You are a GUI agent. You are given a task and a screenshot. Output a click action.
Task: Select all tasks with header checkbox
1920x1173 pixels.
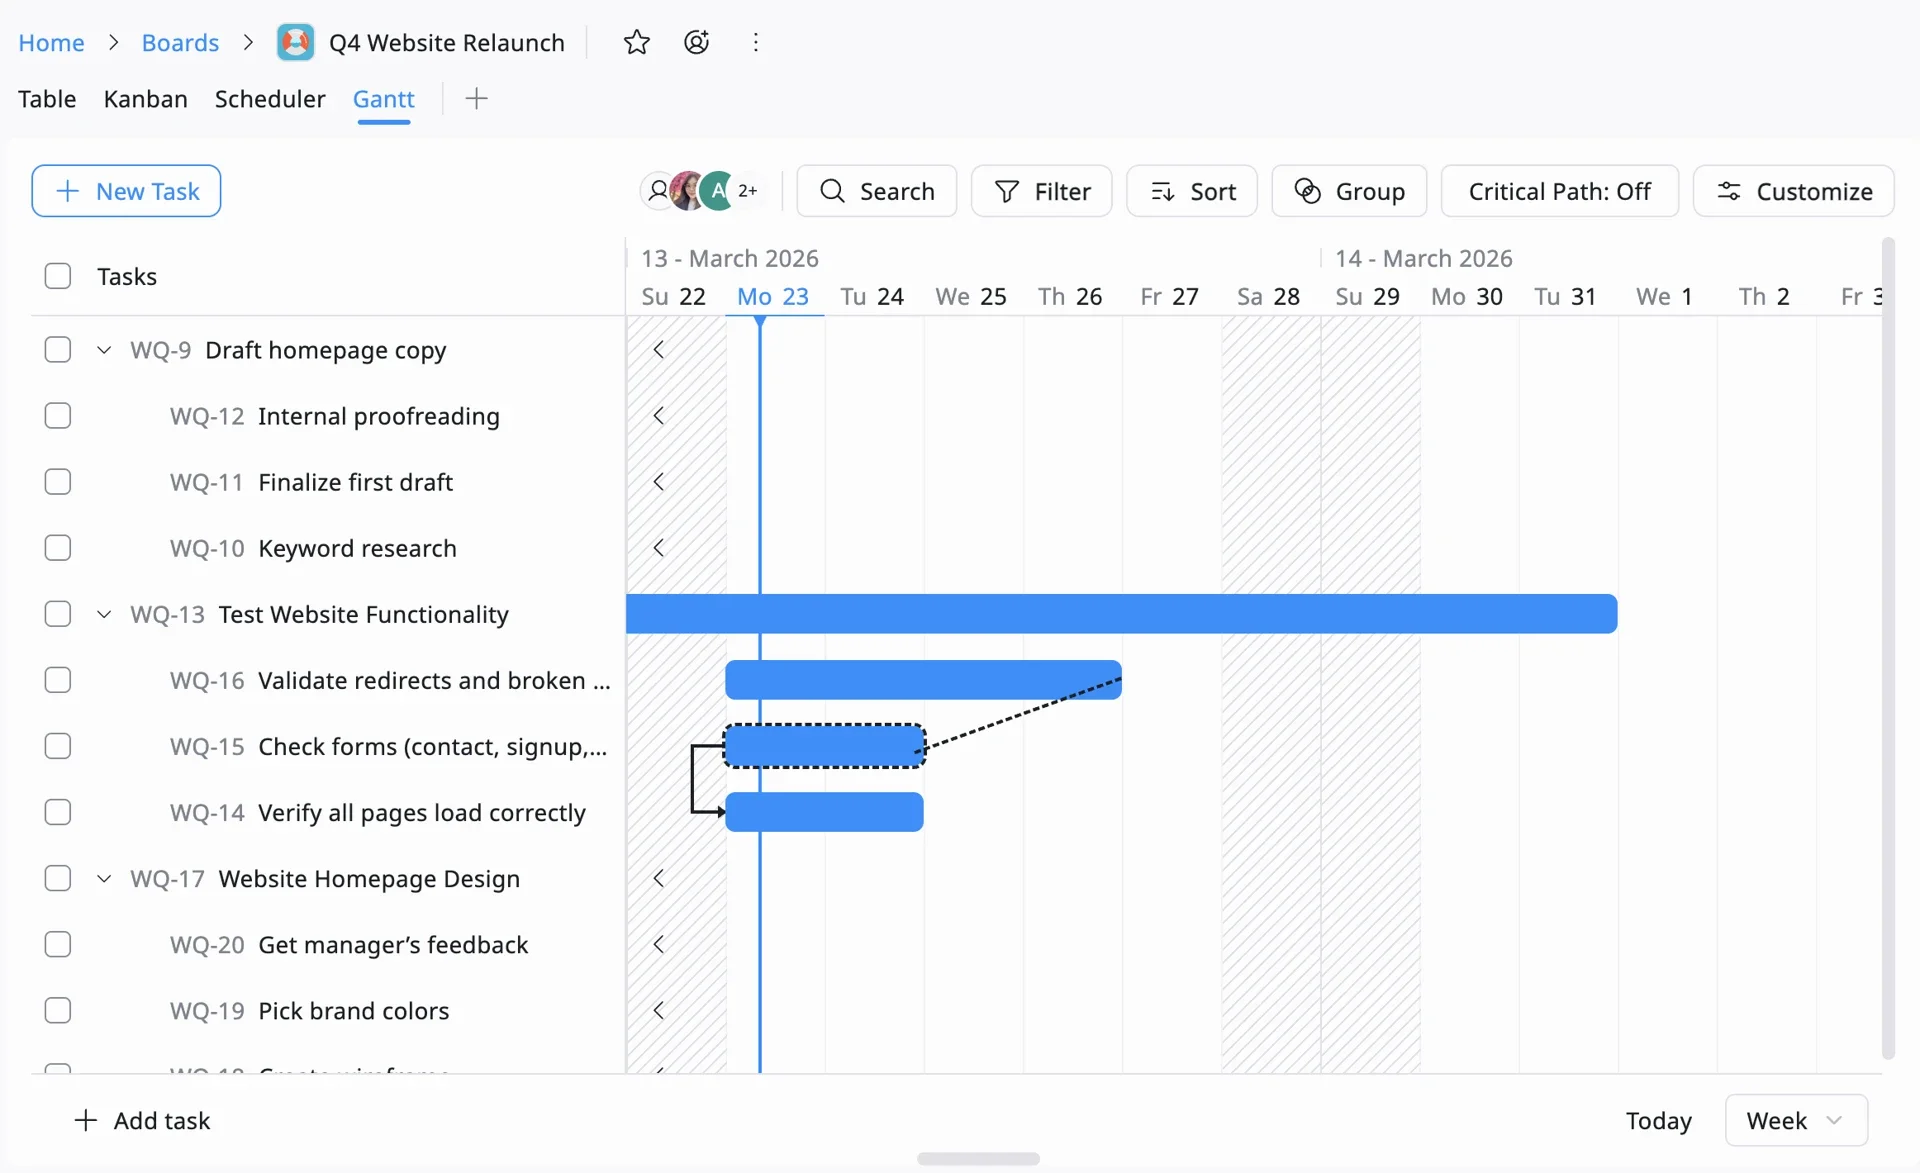(58, 276)
